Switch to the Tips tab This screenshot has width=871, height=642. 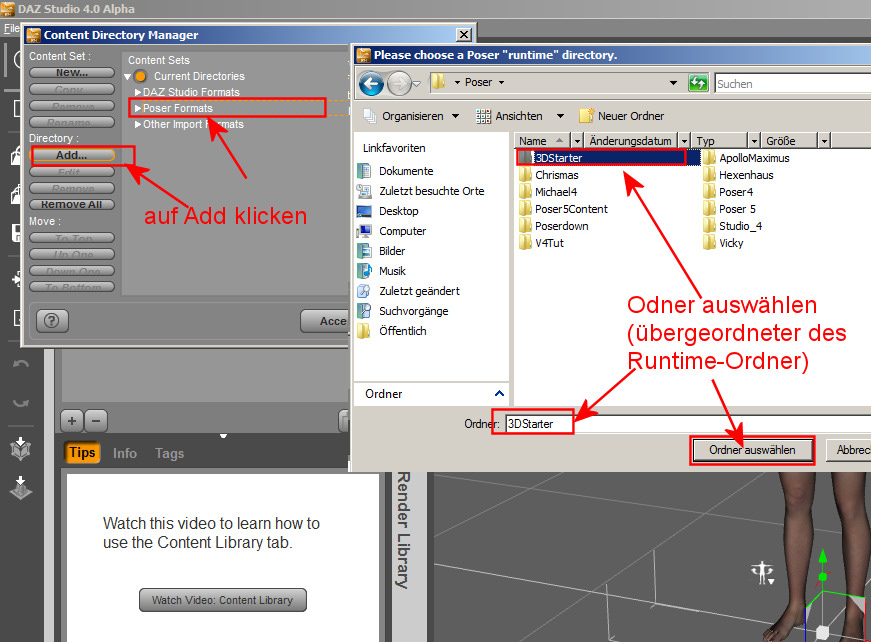pyautogui.click(x=82, y=453)
